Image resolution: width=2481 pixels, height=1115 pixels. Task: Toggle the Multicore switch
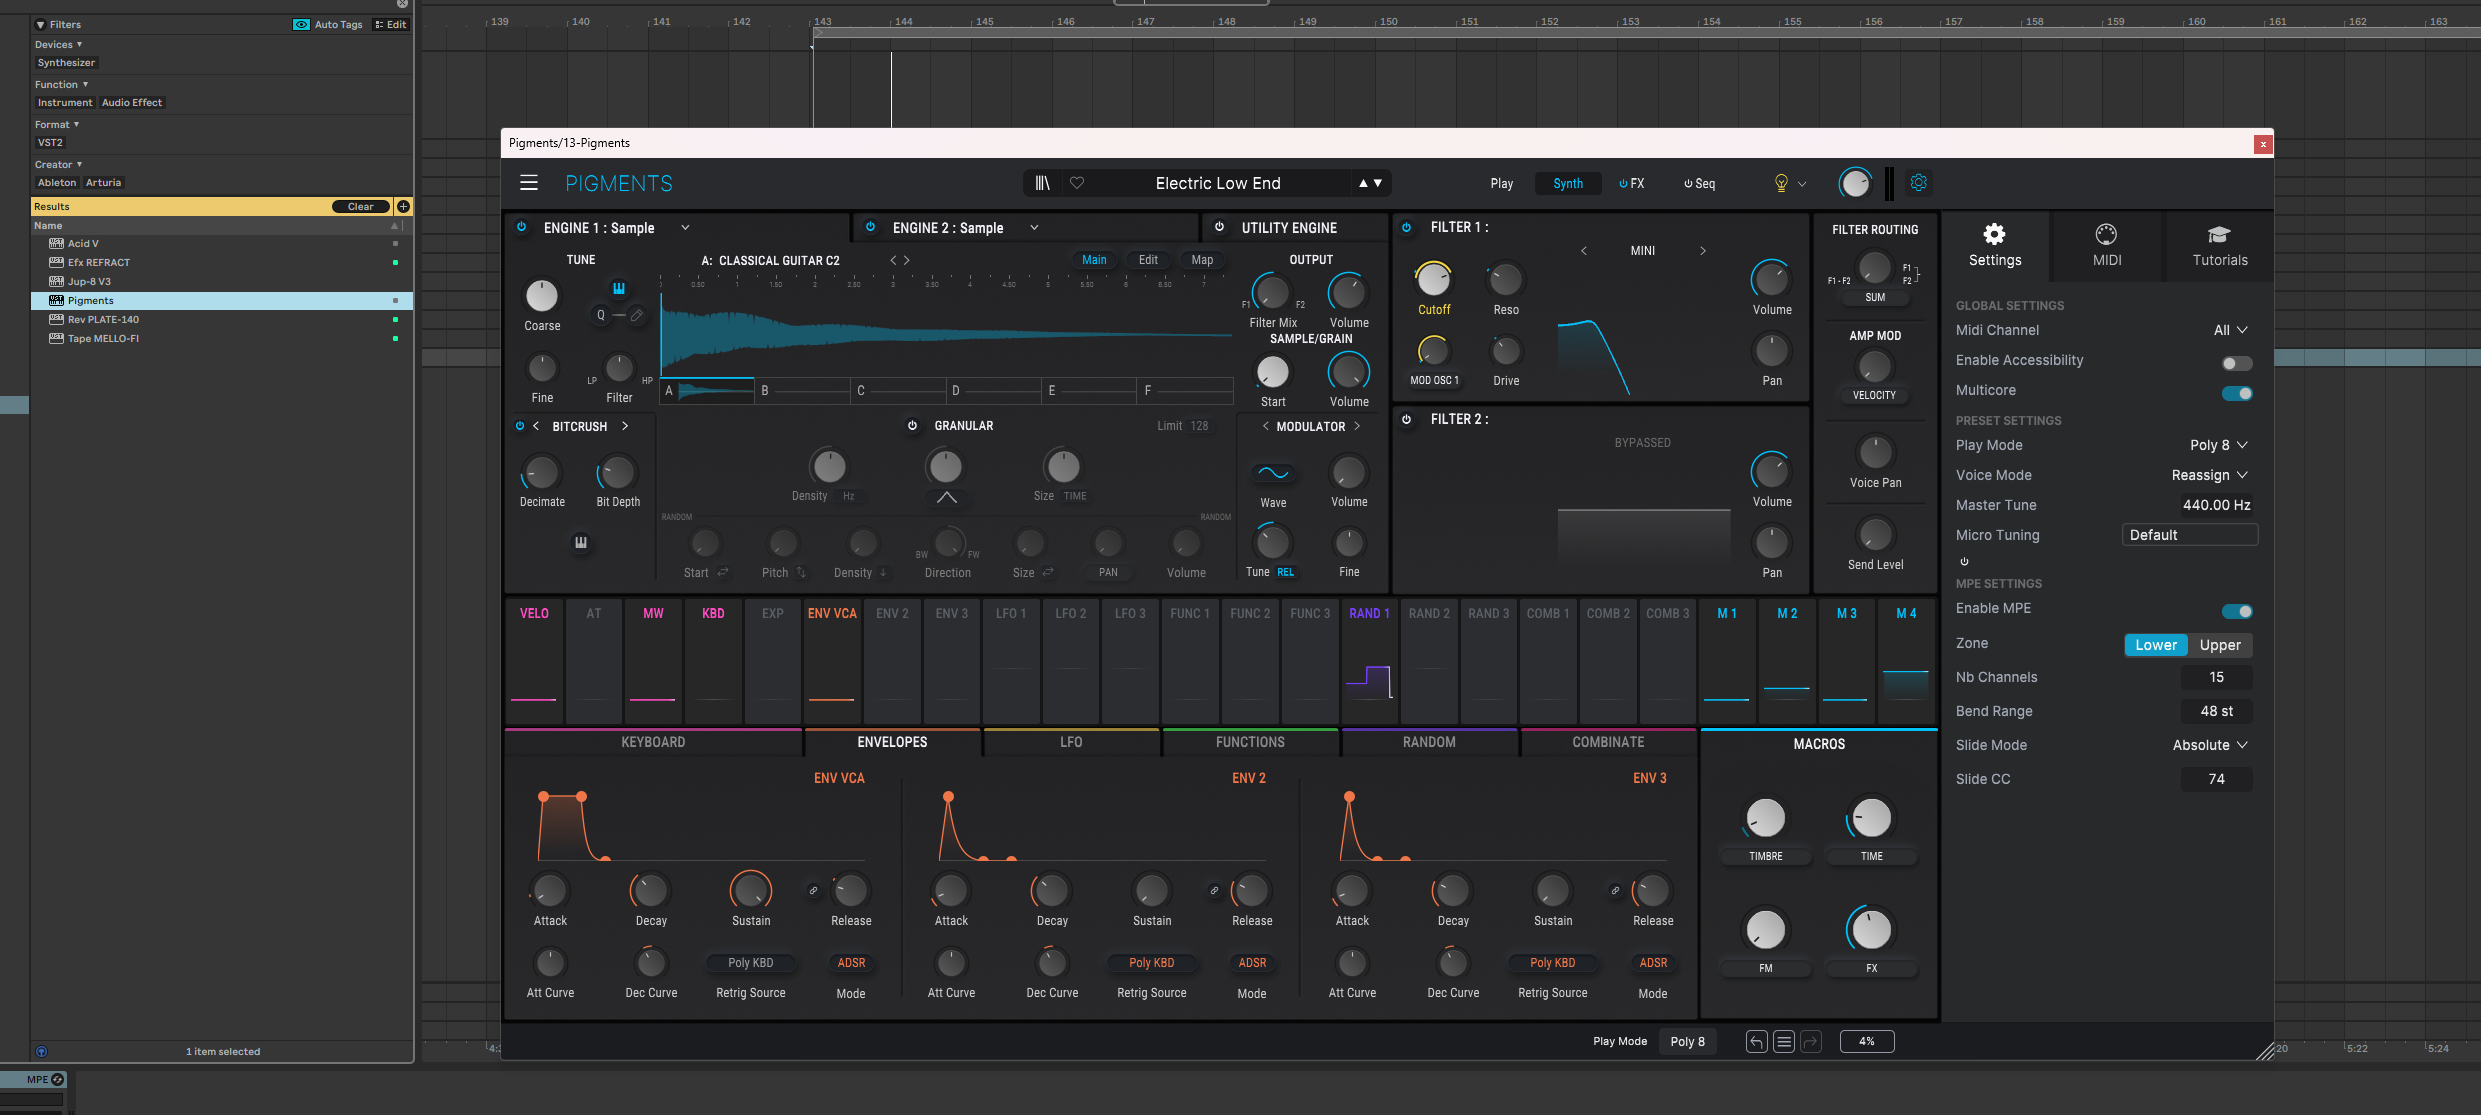click(x=2237, y=393)
